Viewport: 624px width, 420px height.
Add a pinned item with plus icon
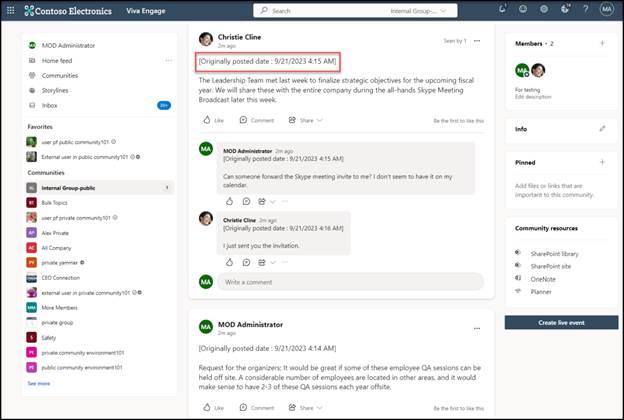coord(602,162)
